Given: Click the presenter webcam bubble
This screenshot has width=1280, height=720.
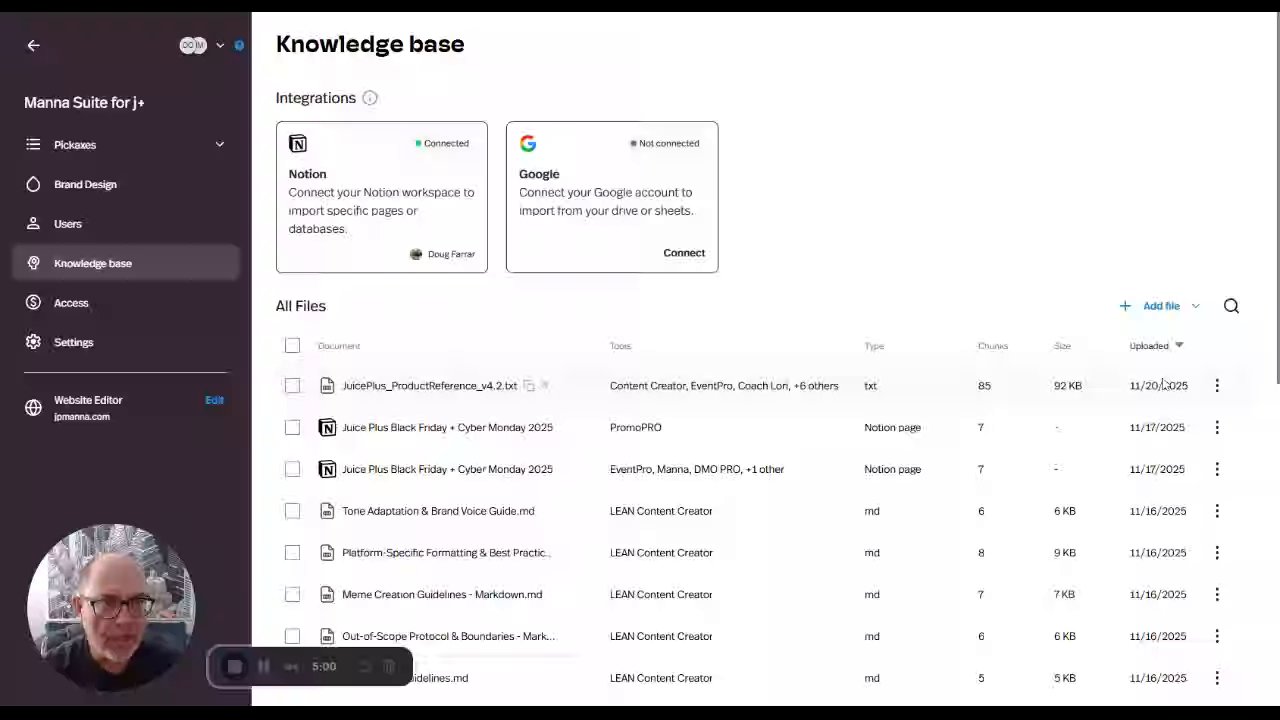Looking at the screenshot, I should click(x=112, y=607).
